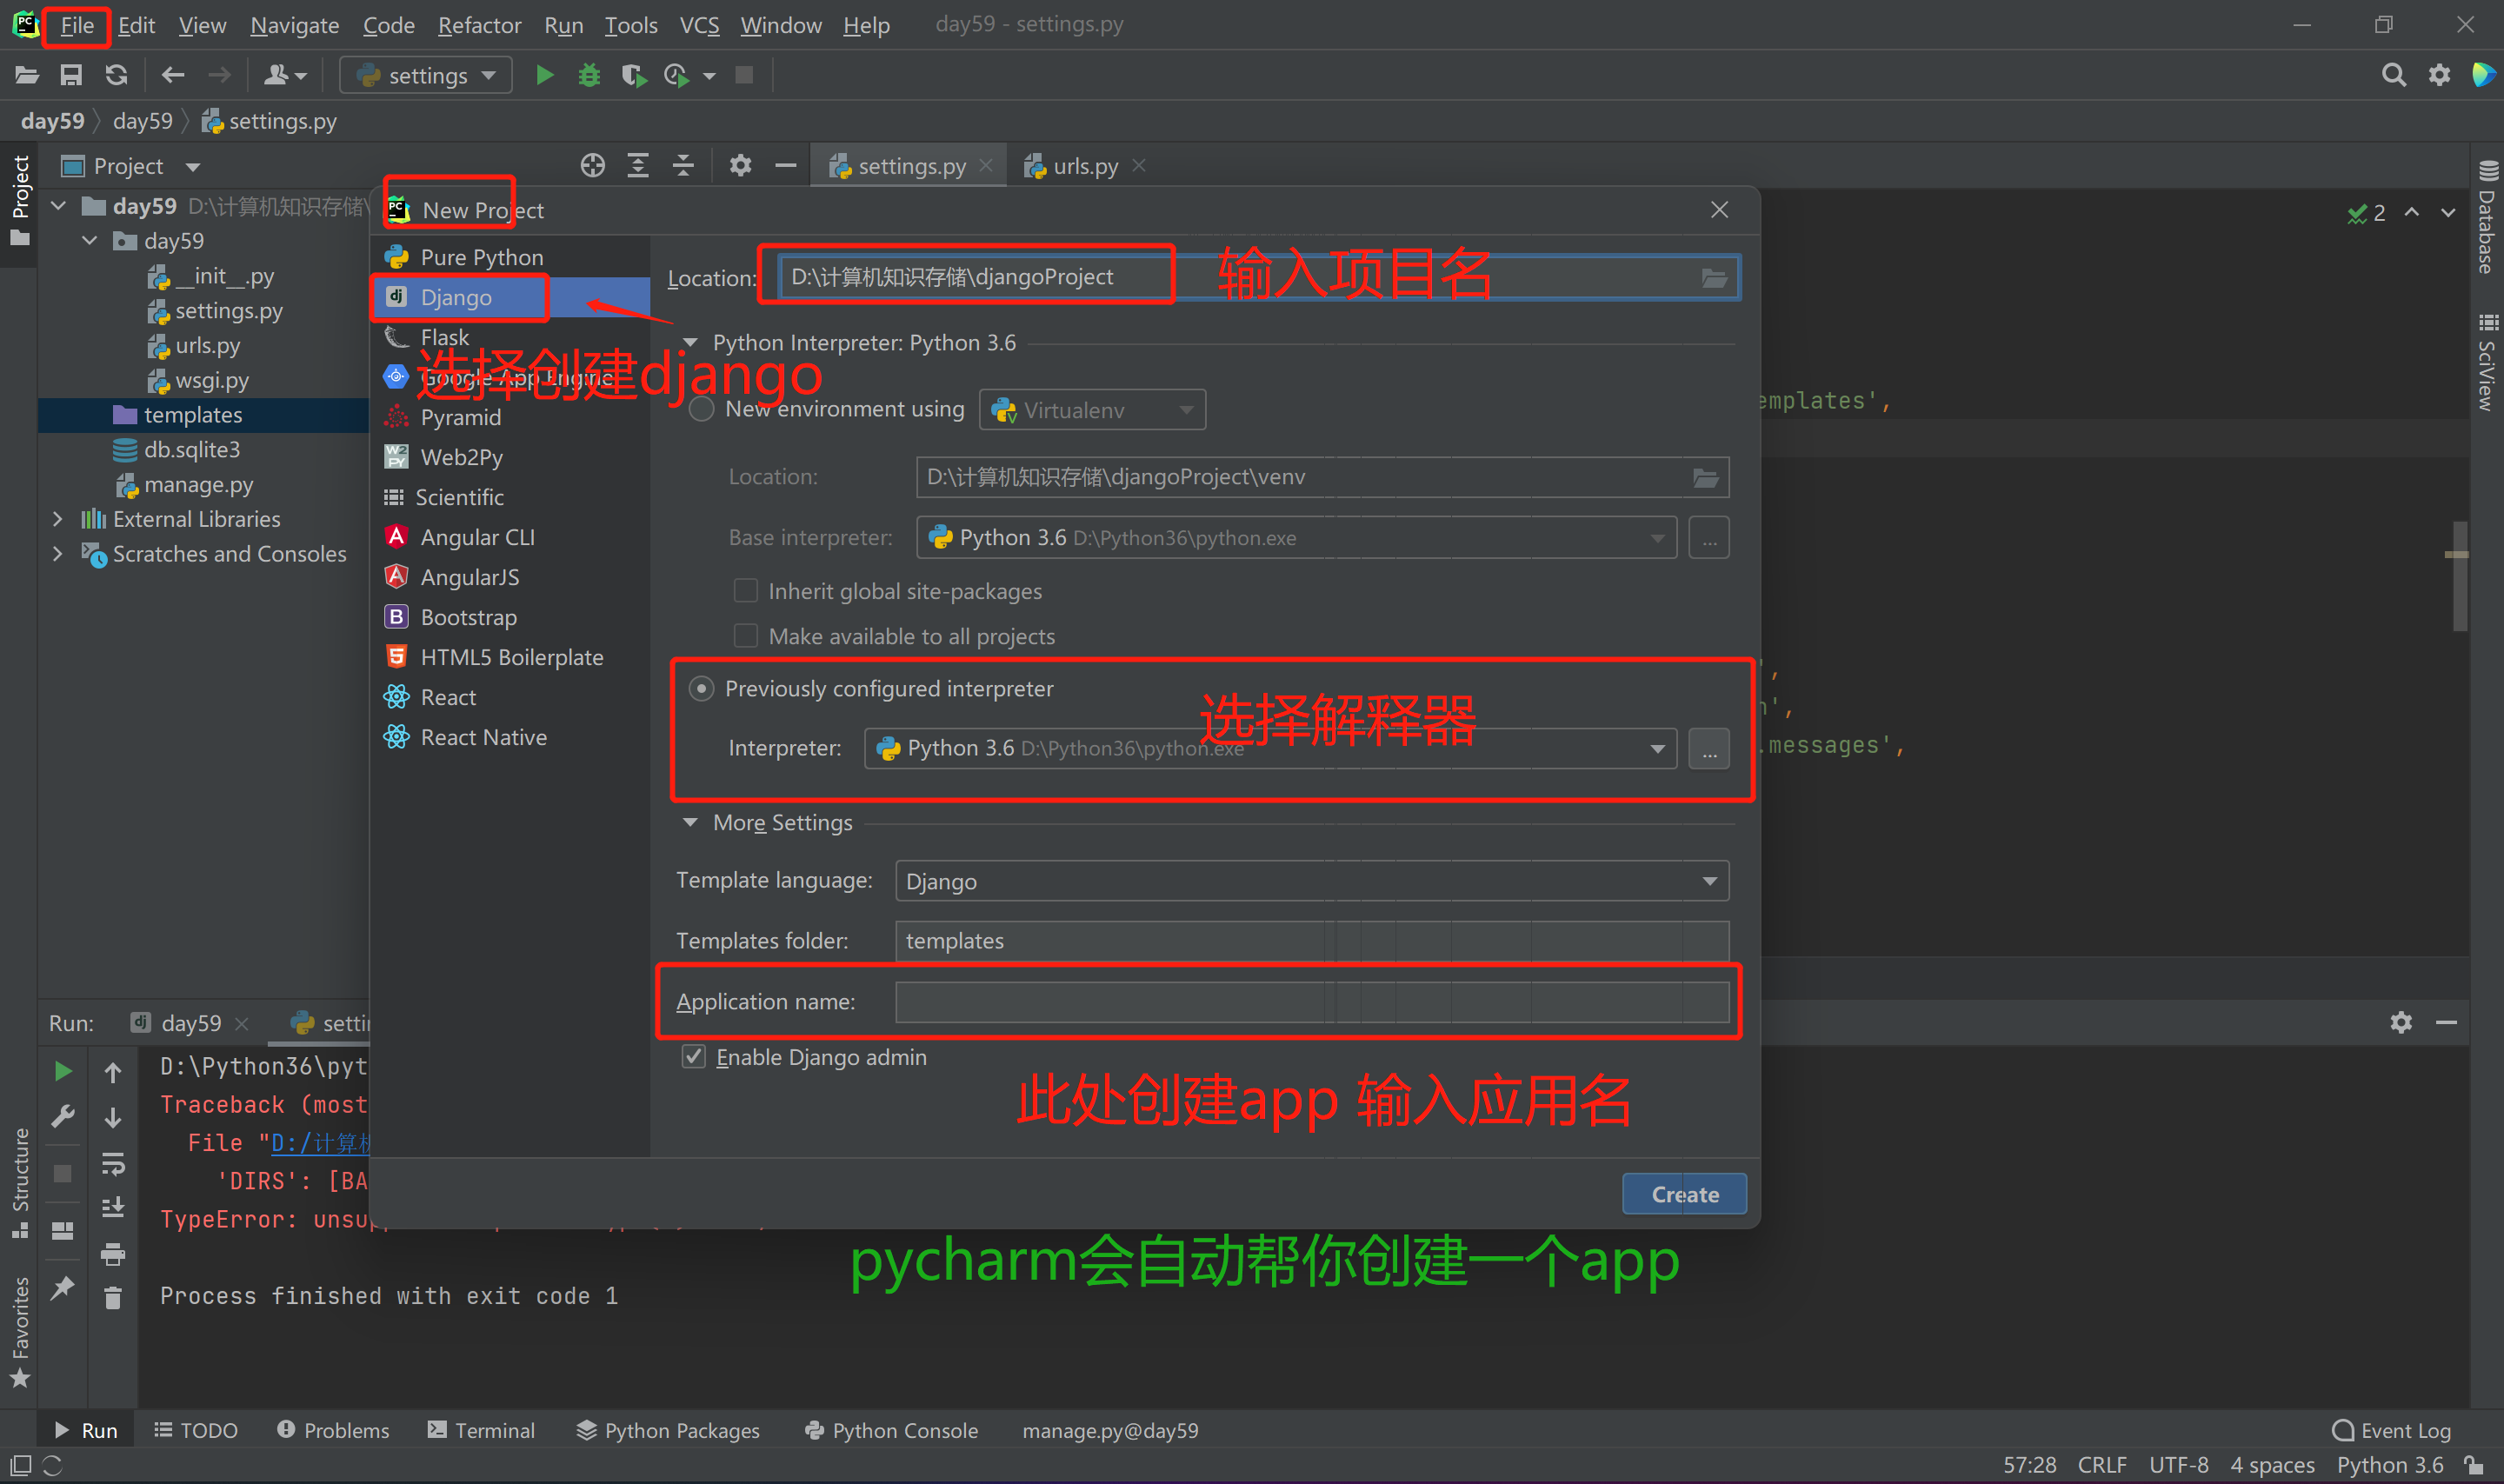
Task: Click the wrench icon in Run panel
Action: point(62,1116)
